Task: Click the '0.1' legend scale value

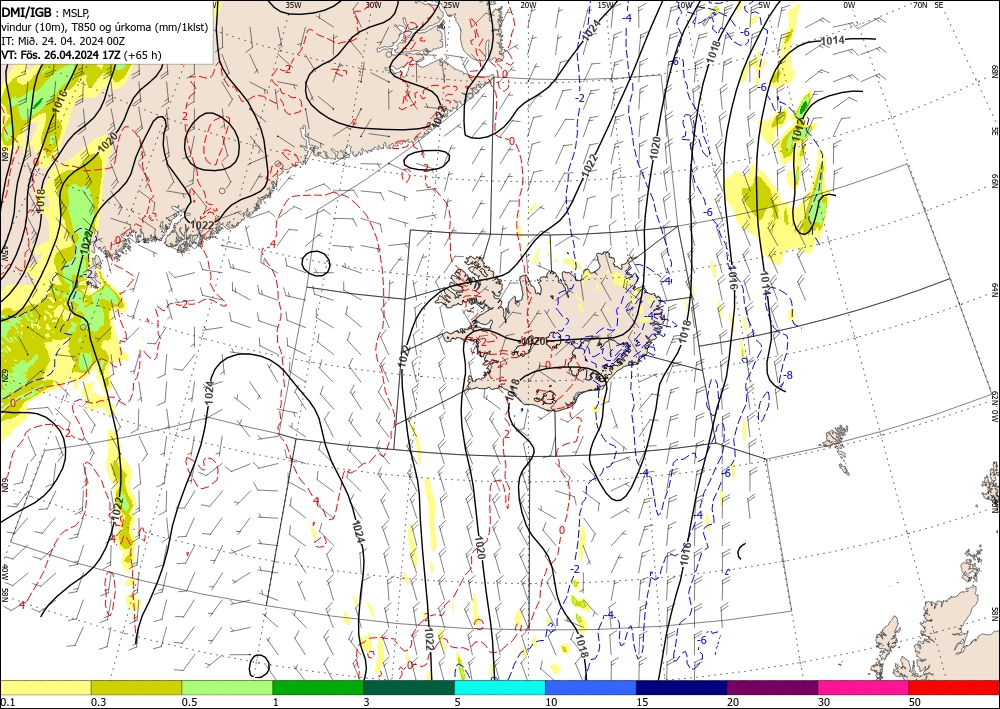Action: pyautogui.click(x=7, y=702)
